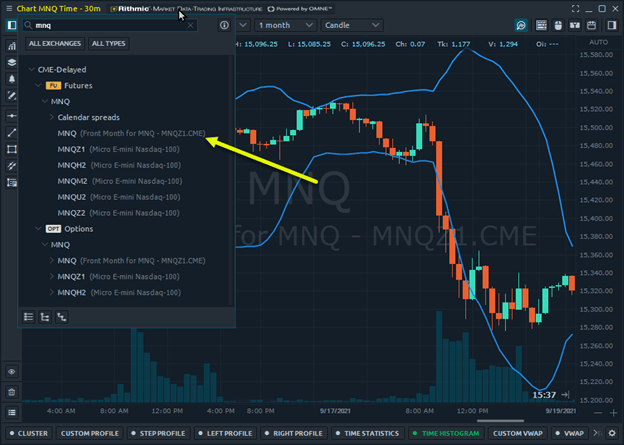Collapse the Options group

point(38,229)
